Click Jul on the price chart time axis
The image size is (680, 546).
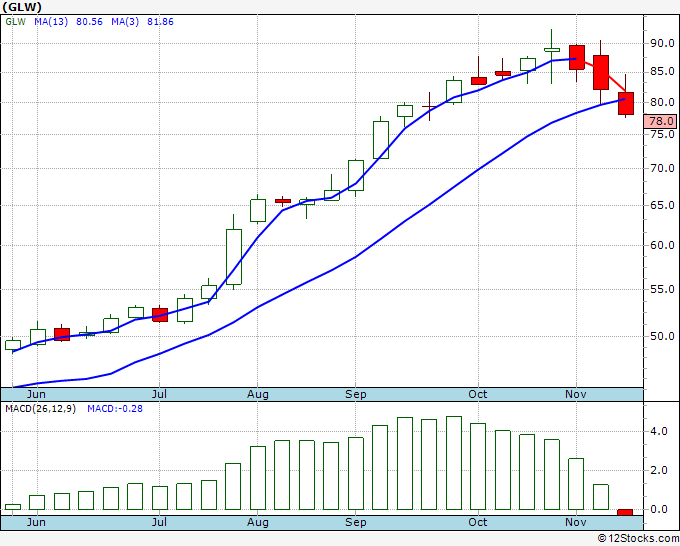(159, 394)
